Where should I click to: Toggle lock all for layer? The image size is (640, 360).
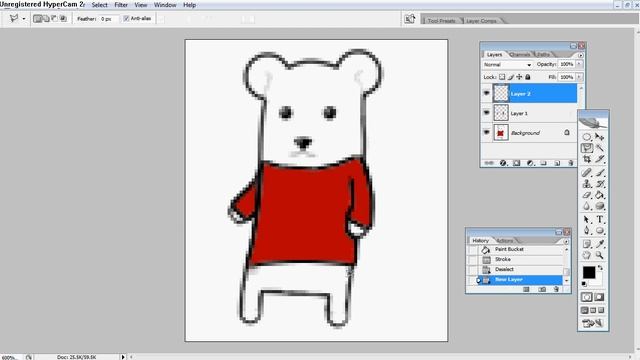tap(528, 77)
